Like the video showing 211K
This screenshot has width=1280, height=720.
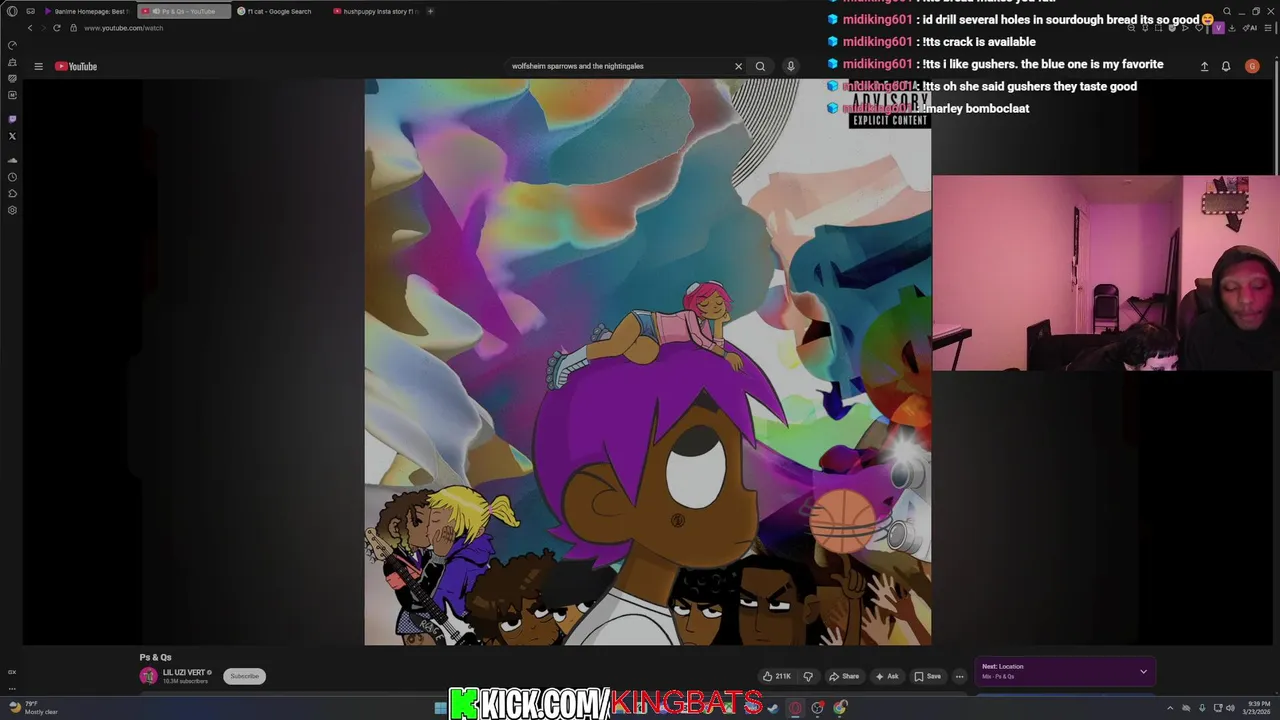(777, 676)
